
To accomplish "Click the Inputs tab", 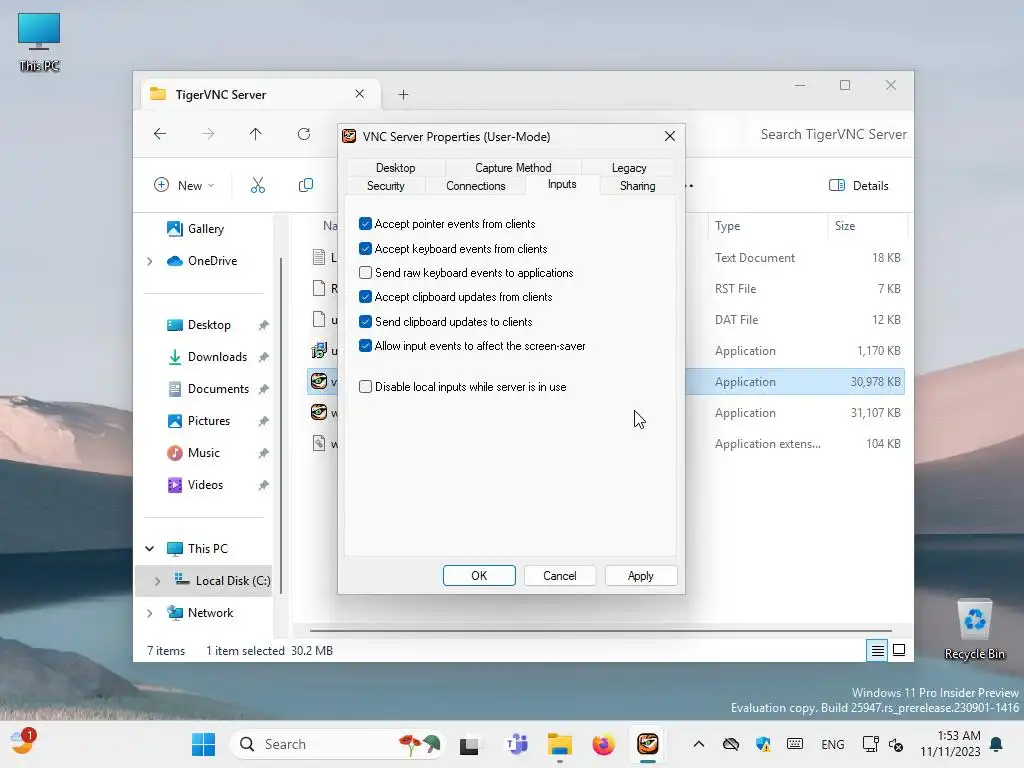I will (x=562, y=185).
